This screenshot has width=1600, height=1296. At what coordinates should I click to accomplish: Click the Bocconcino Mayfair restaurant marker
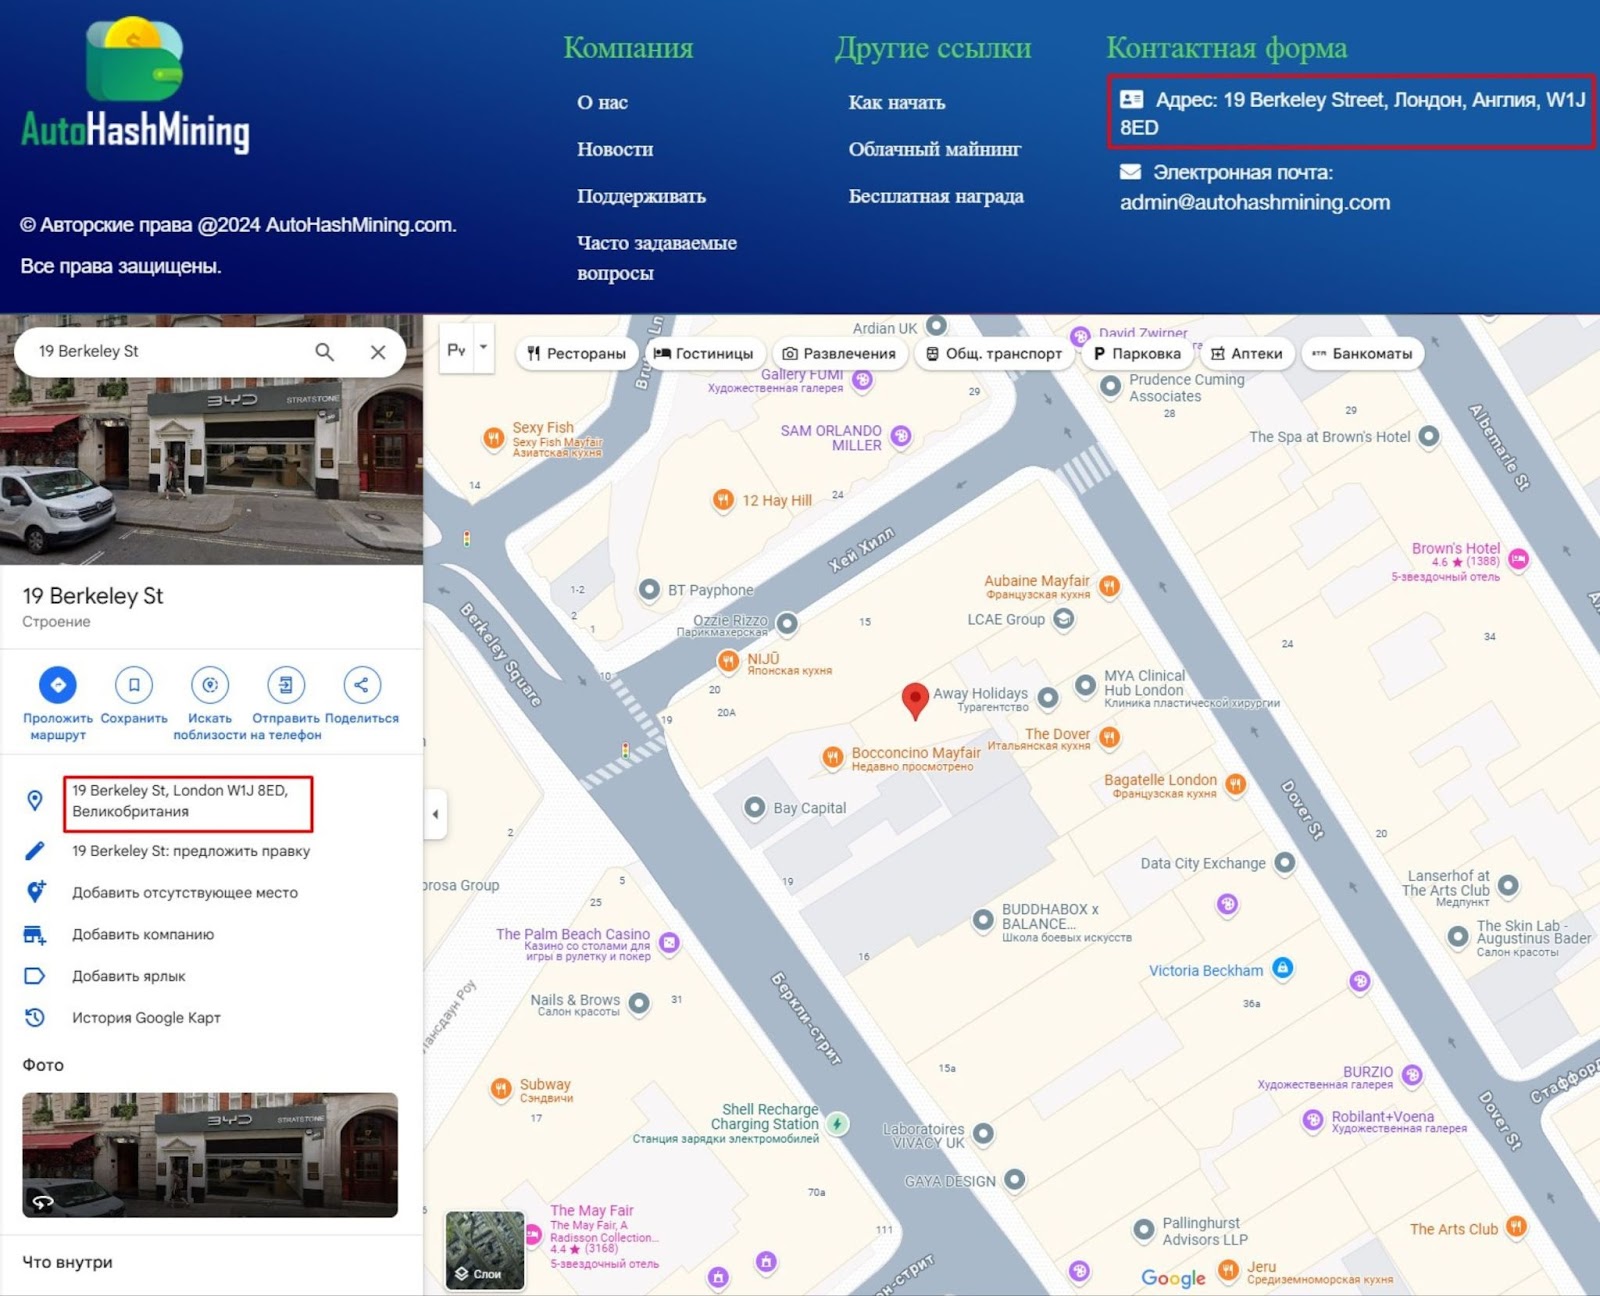click(x=832, y=757)
